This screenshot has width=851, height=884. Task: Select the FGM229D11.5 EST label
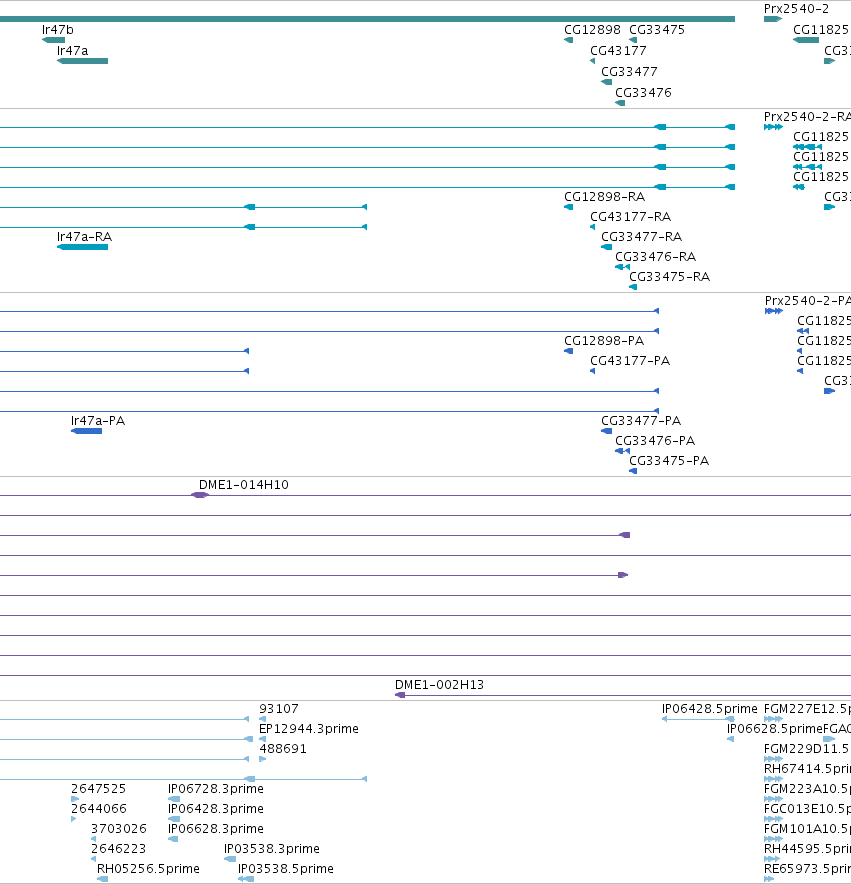click(x=806, y=749)
